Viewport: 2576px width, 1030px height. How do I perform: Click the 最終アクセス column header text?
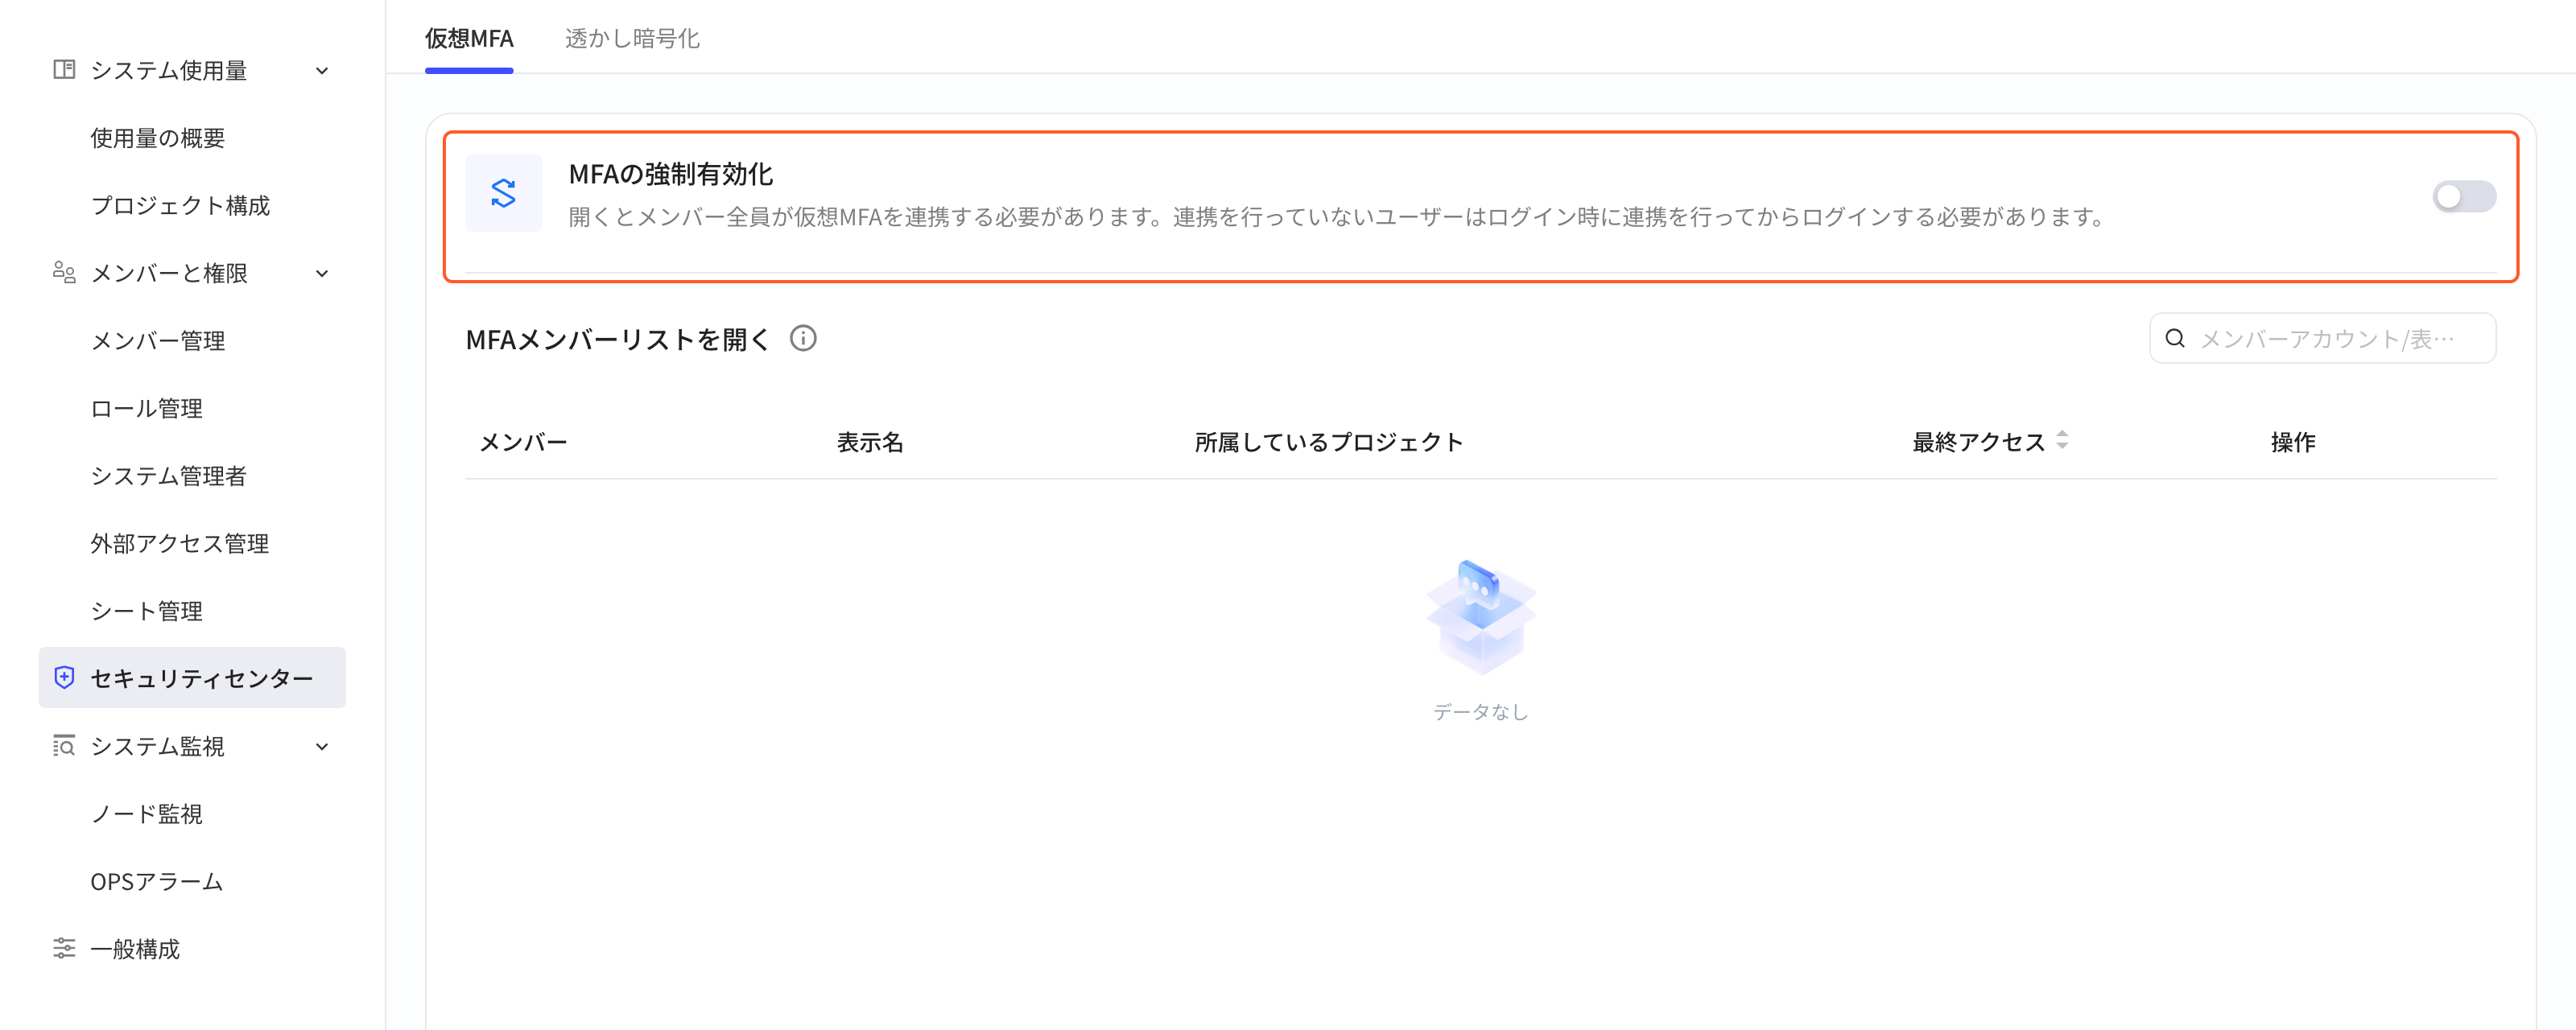tap(1979, 442)
